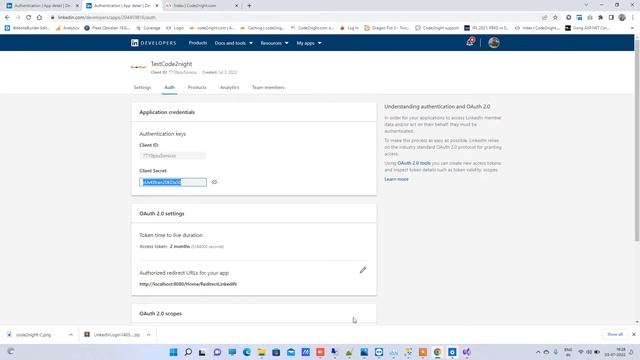Screen dimensions: 640x360
Task: Click Show all downloads
Action: [615, 334]
